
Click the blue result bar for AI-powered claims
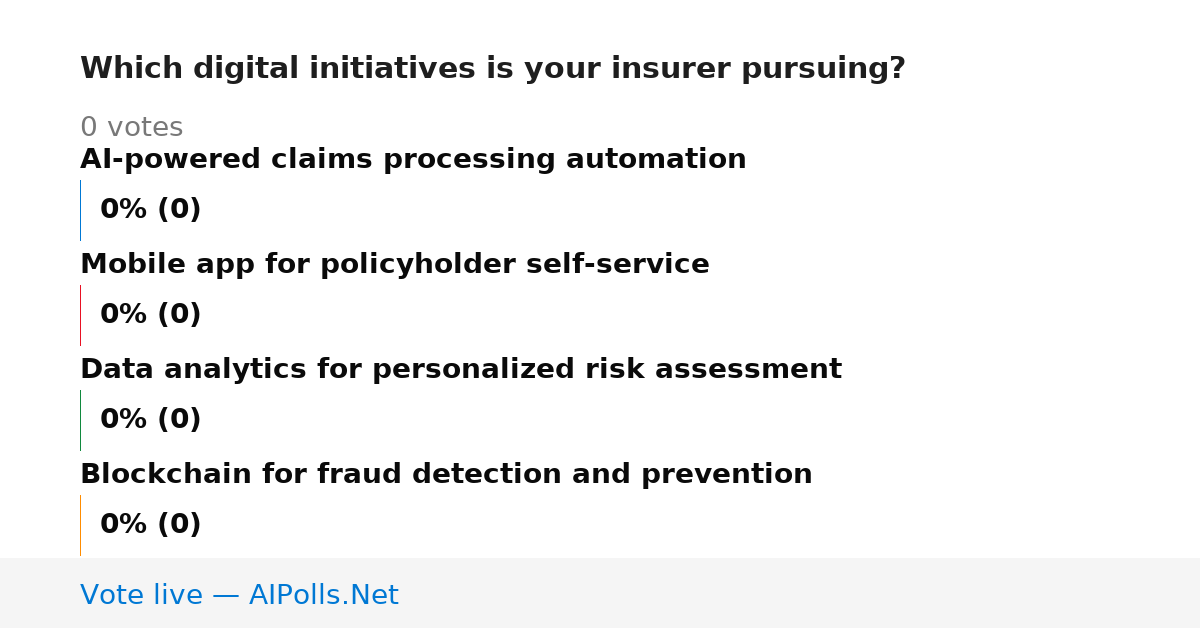(80, 210)
